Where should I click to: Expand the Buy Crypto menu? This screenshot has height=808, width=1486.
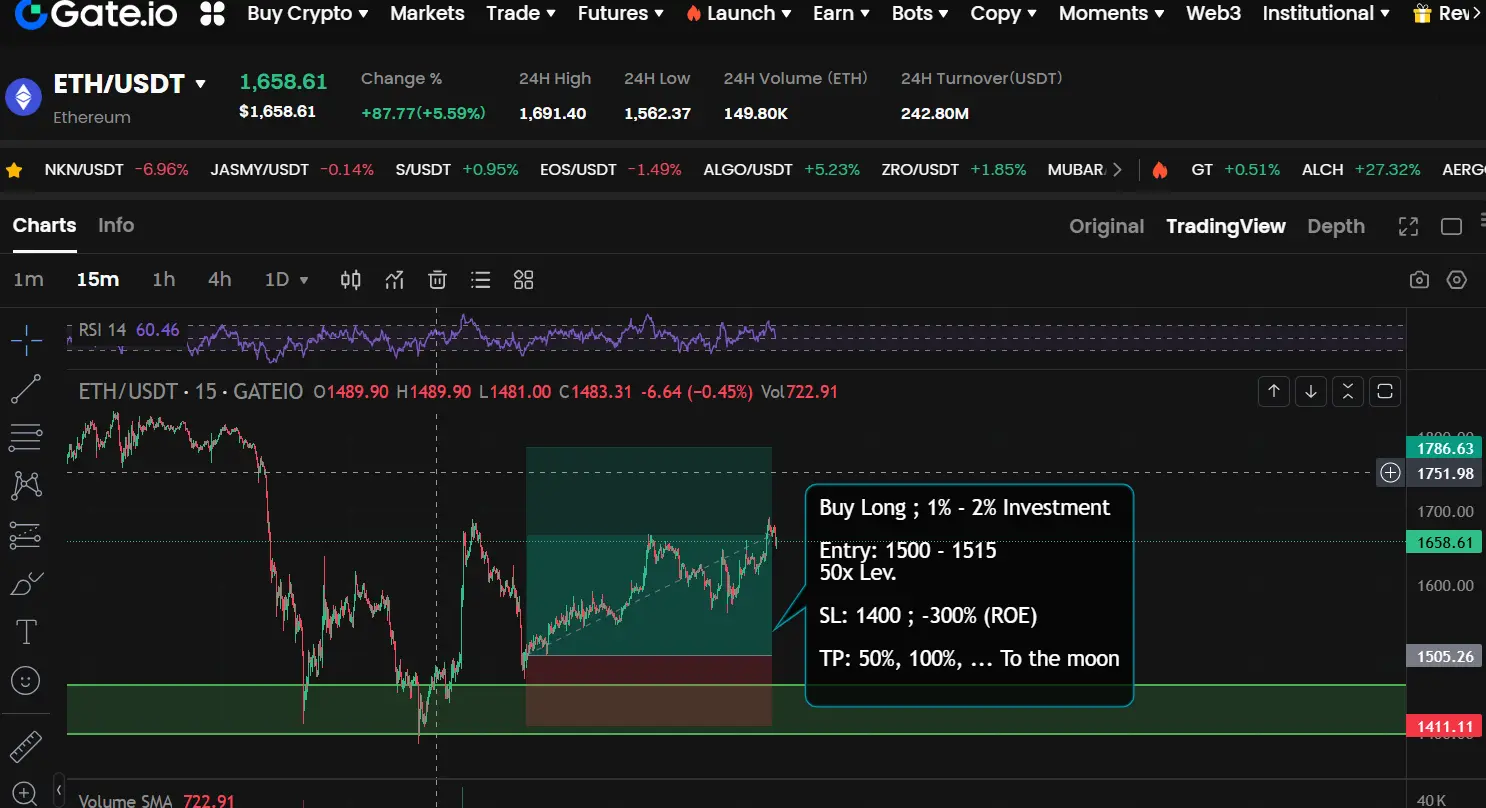308,13
